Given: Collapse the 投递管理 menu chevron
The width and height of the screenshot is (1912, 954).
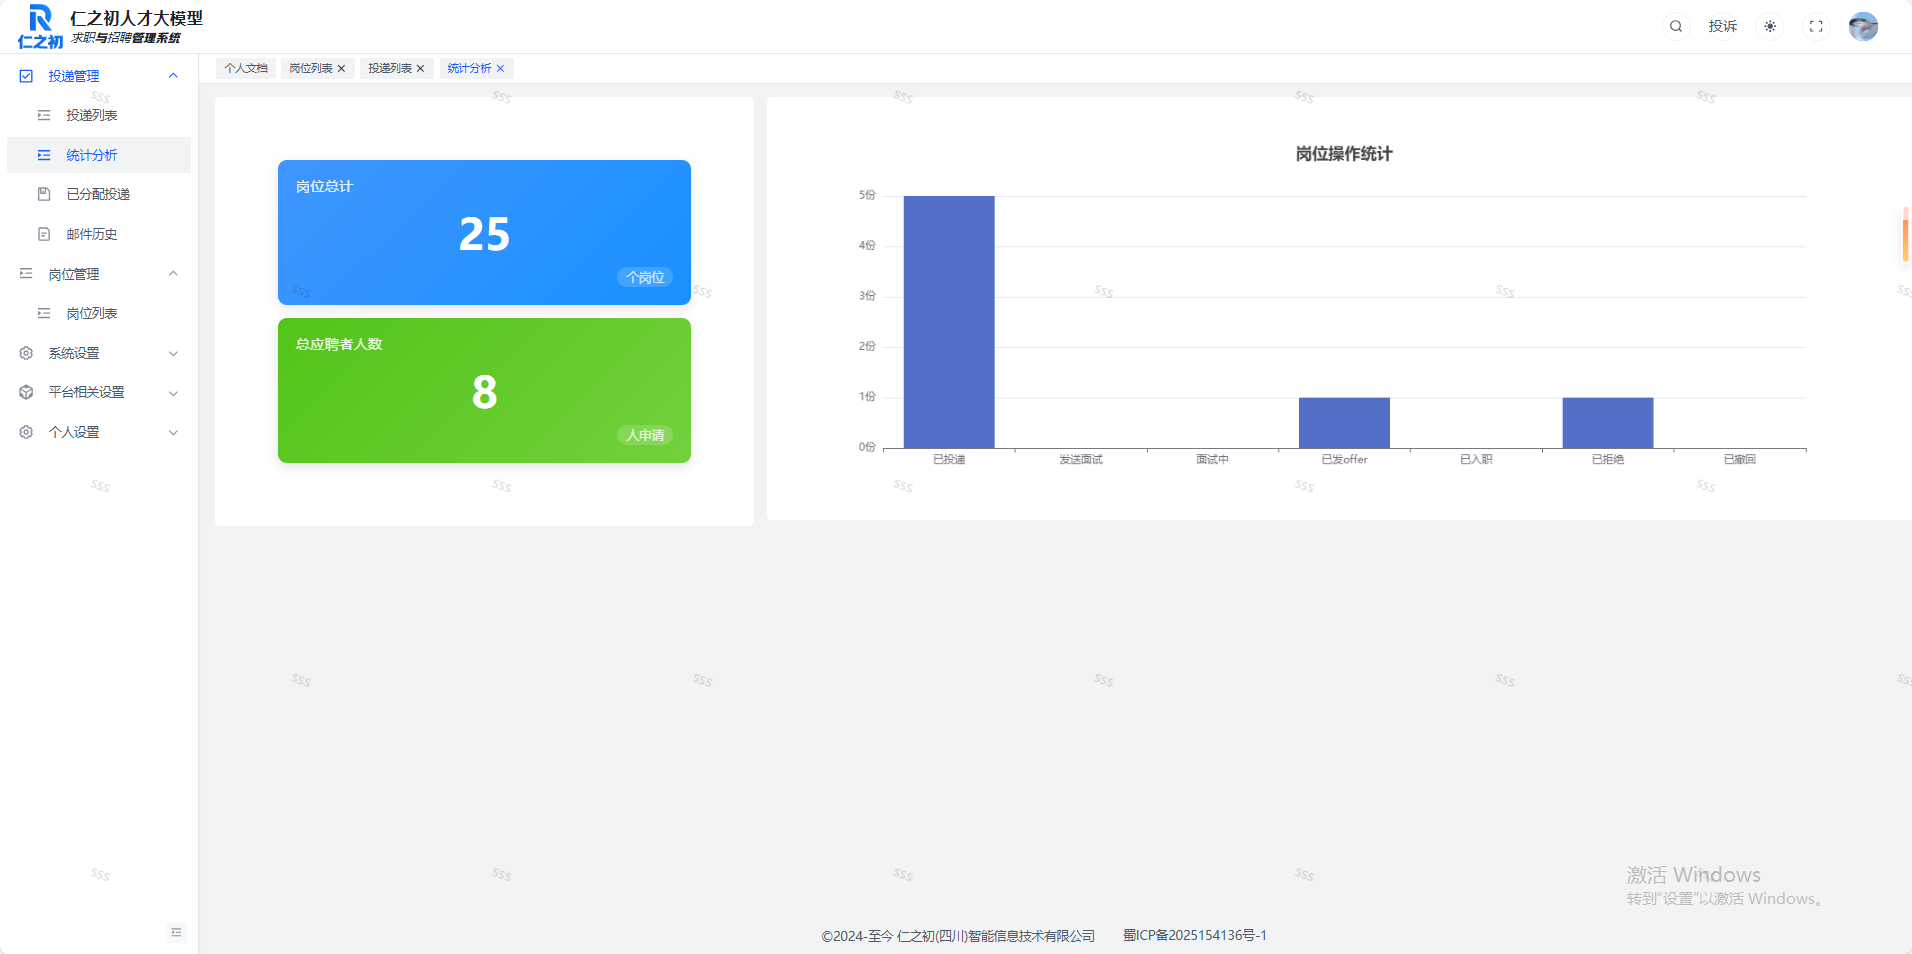Looking at the screenshot, I should (x=173, y=76).
